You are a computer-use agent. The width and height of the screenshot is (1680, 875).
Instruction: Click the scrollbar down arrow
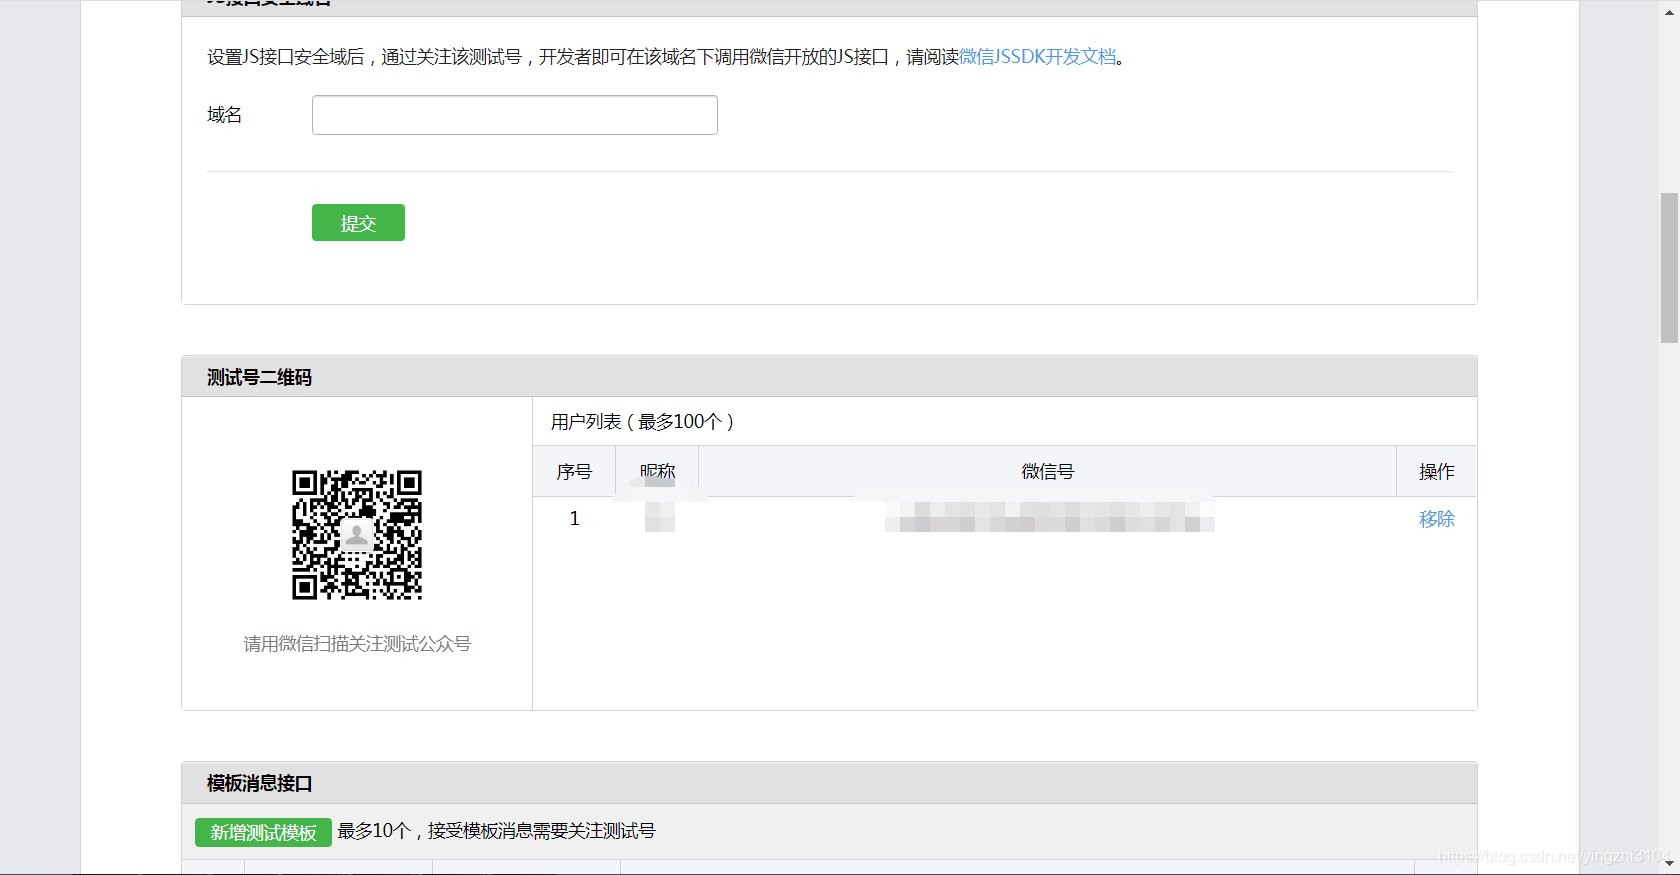[x=1669, y=864]
